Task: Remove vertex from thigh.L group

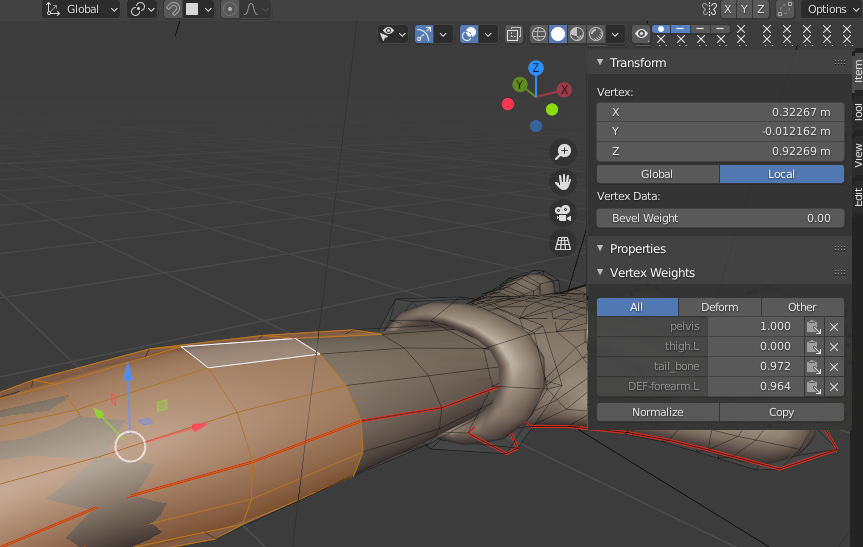Action: [x=834, y=347]
